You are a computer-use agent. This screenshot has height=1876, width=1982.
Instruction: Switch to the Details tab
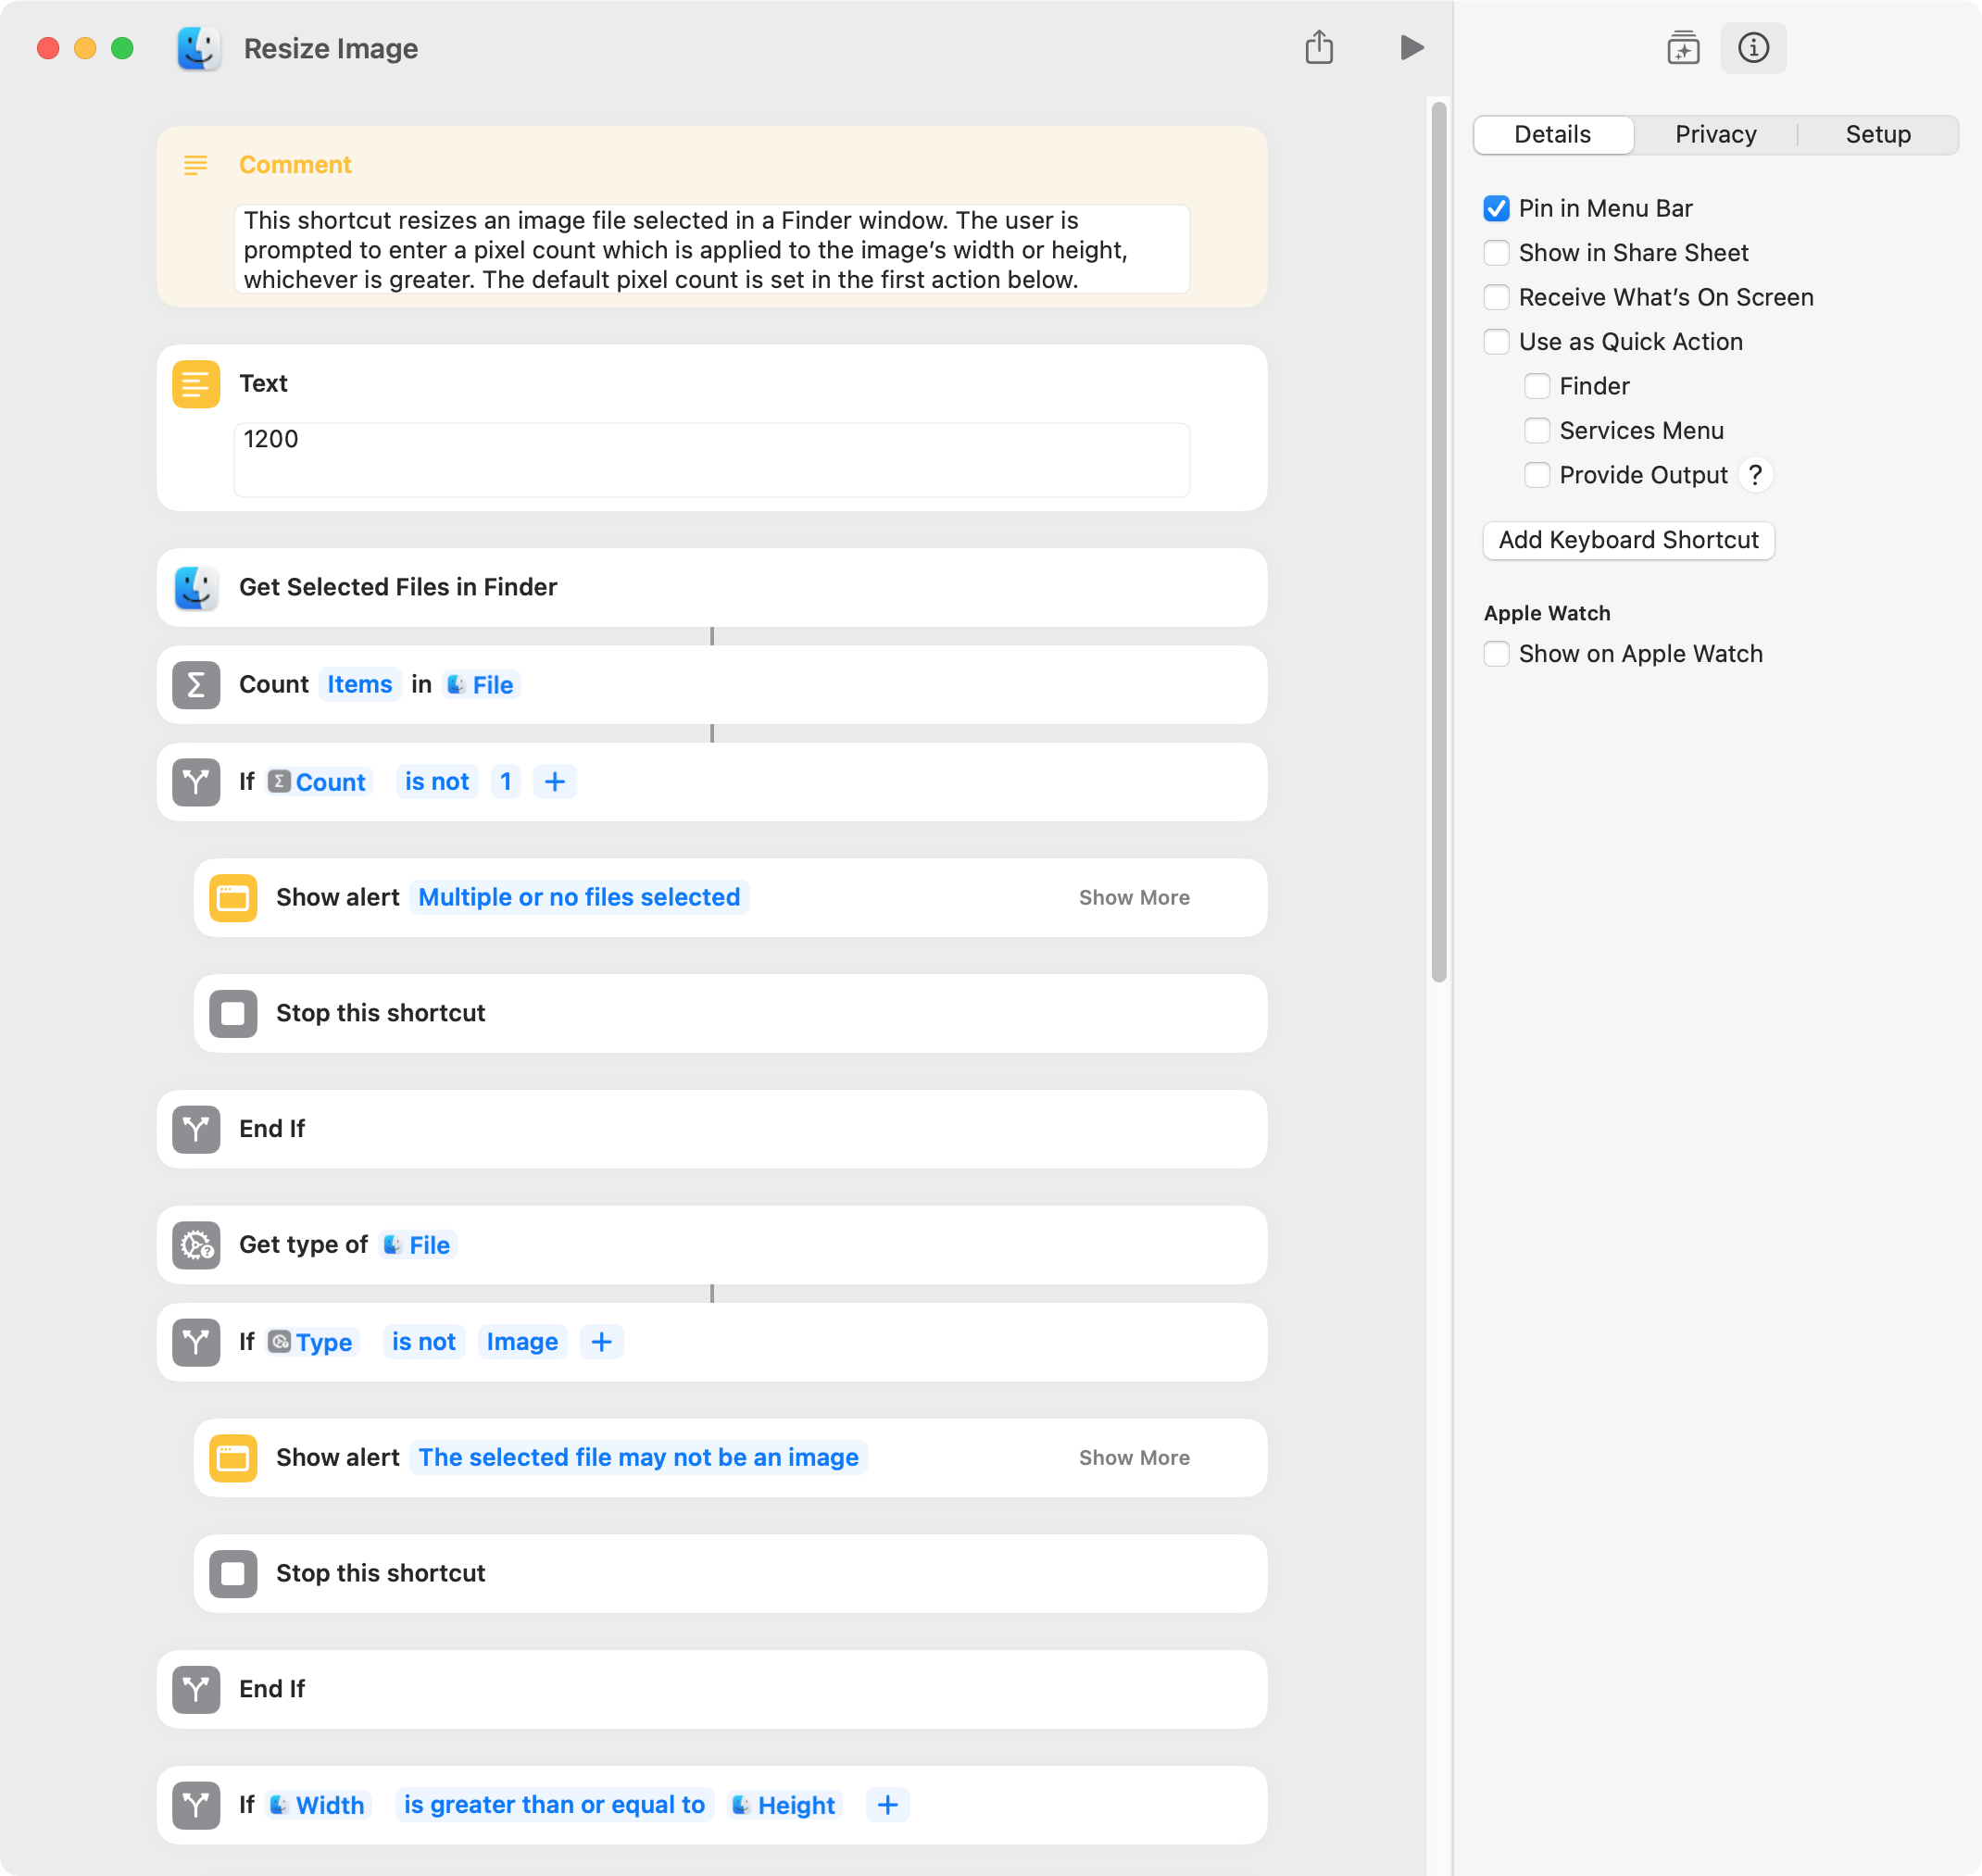(1552, 135)
